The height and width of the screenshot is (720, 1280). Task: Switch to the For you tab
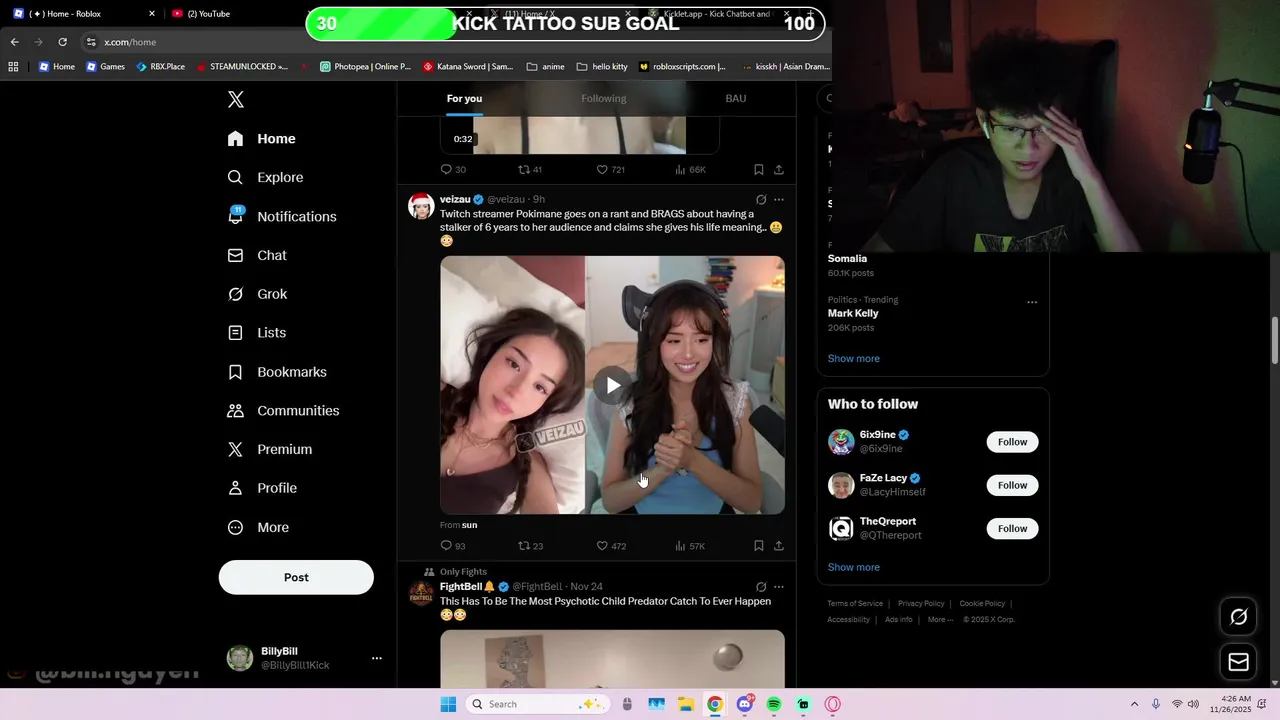click(x=464, y=98)
